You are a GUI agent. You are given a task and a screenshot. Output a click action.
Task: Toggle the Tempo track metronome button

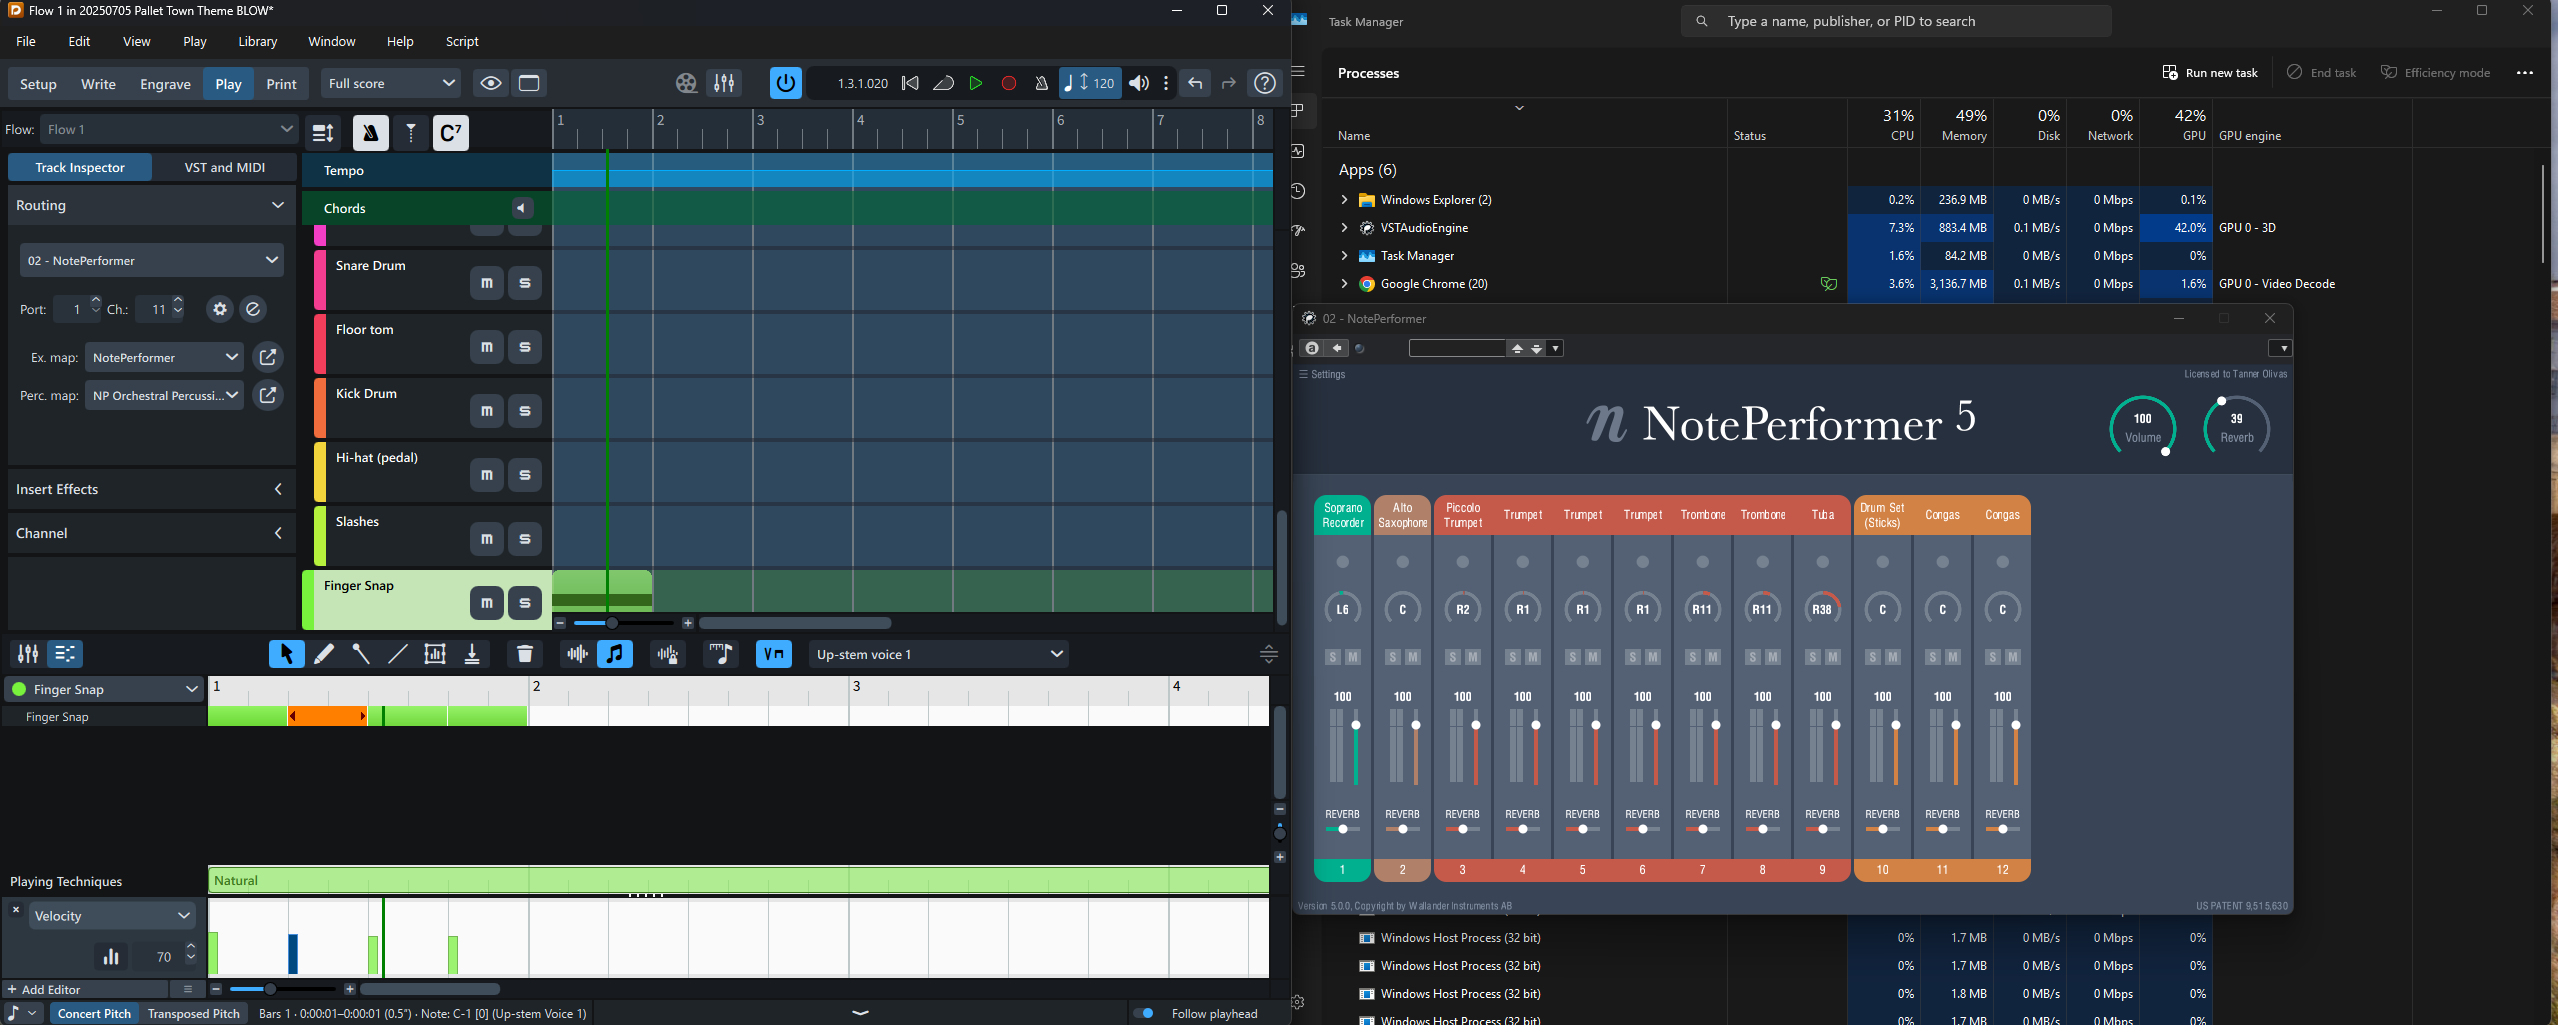370,133
